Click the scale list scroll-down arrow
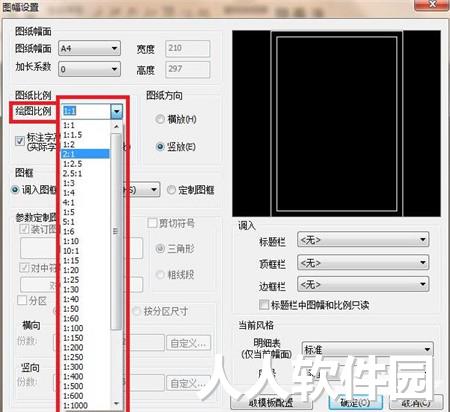The image size is (450, 412). 116,404
